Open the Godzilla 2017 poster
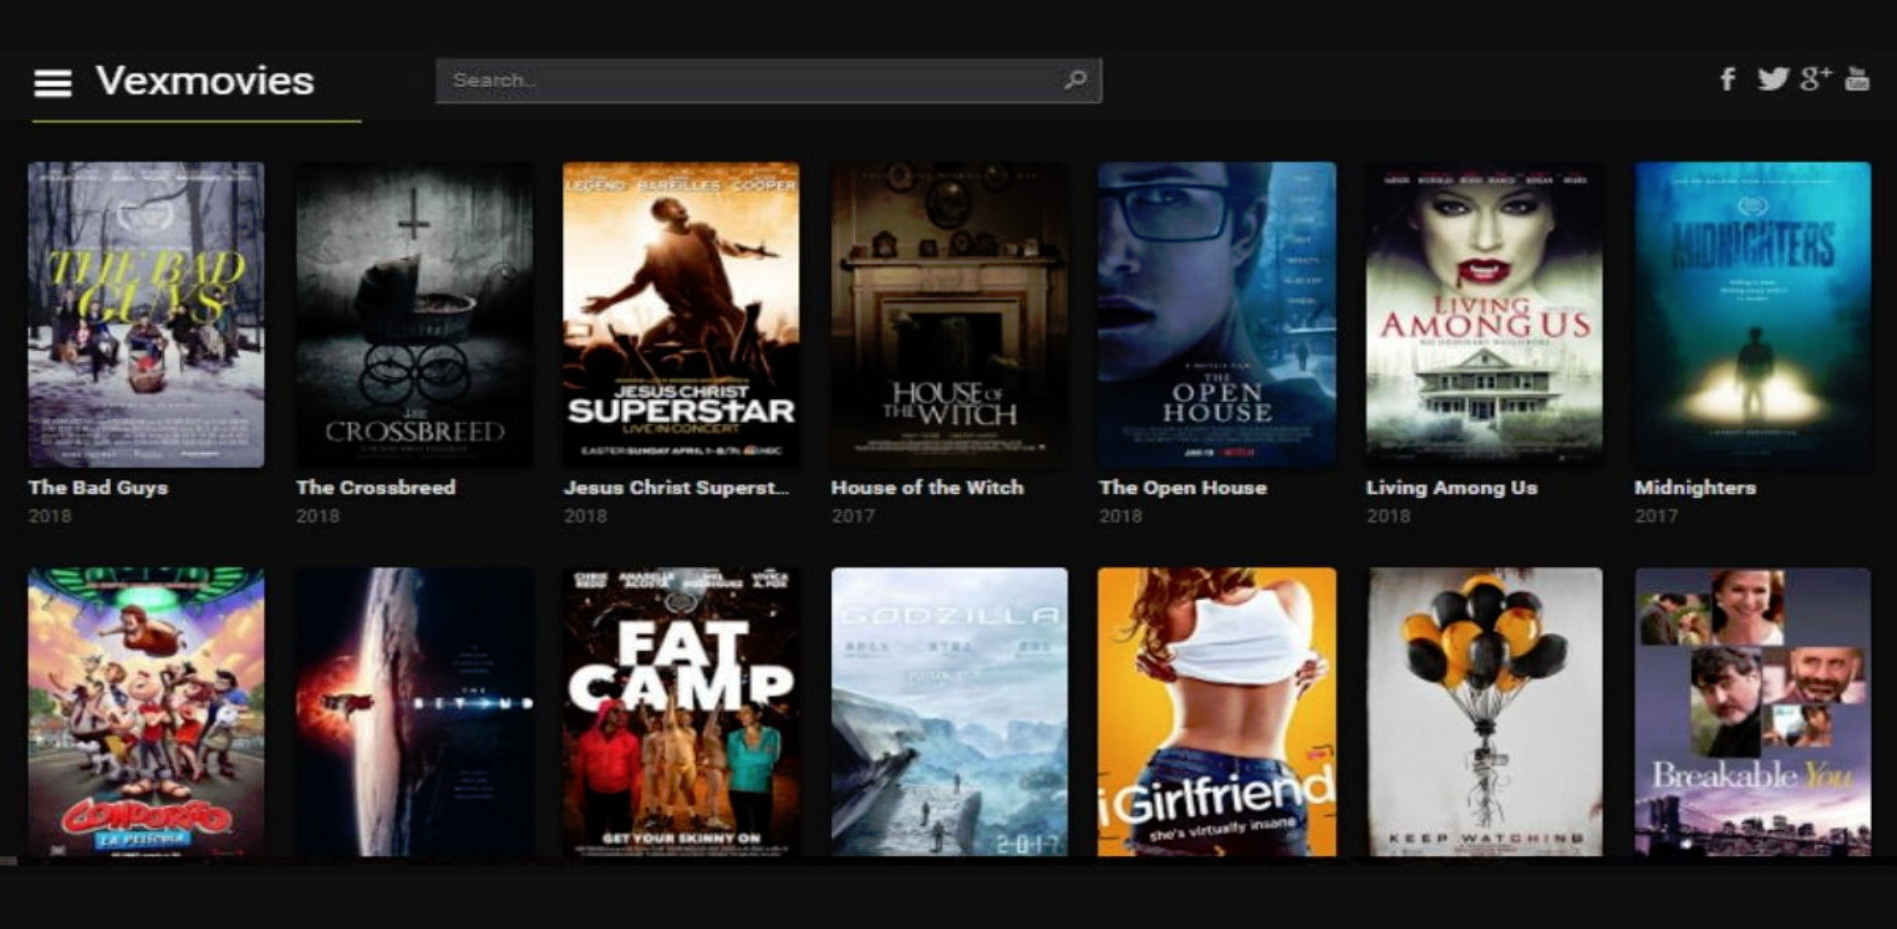Screen dimensions: 1897x929 click(x=949, y=712)
